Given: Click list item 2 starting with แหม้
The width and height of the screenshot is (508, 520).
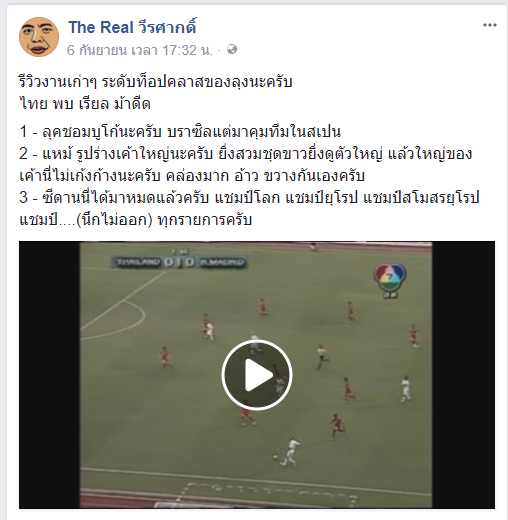Looking at the screenshot, I should [x=246, y=165].
